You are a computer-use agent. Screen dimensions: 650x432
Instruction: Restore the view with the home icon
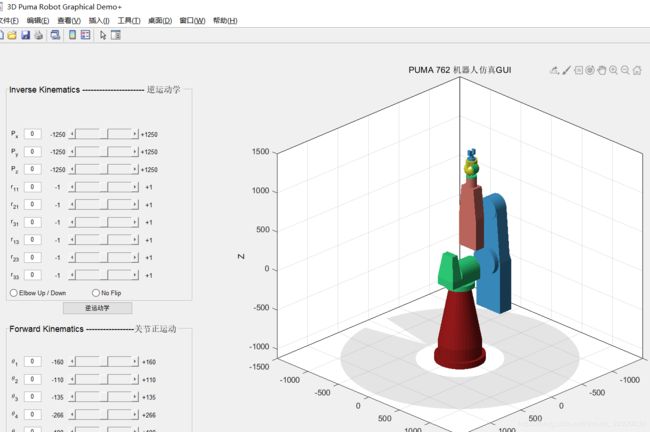point(637,70)
